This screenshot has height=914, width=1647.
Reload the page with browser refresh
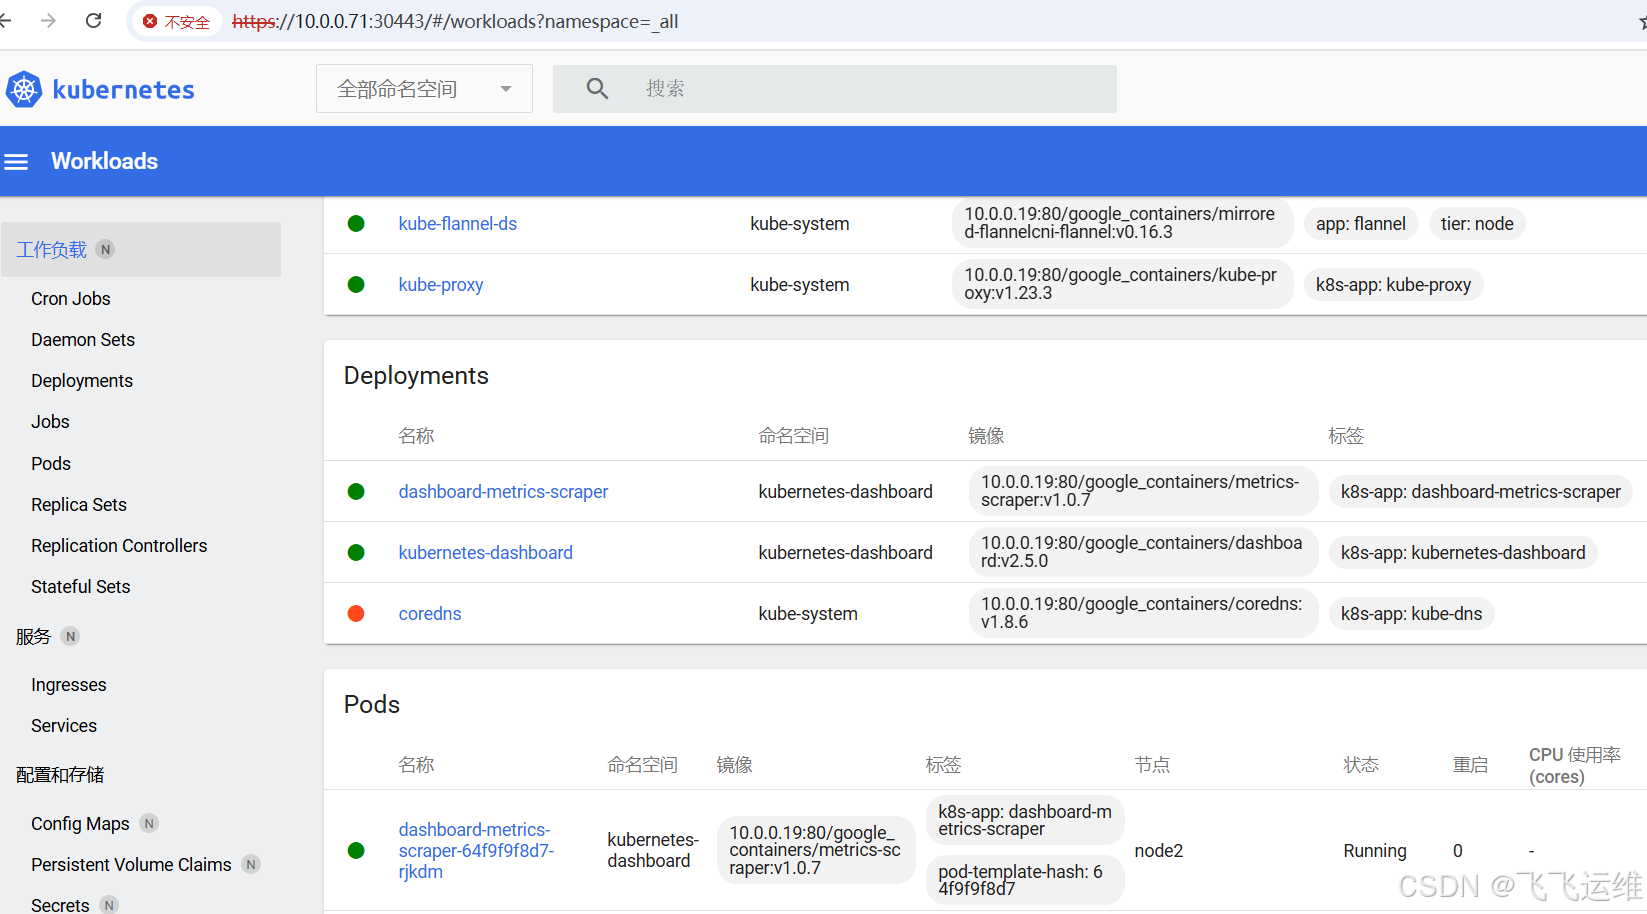pyautogui.click(x=93, y=21)
